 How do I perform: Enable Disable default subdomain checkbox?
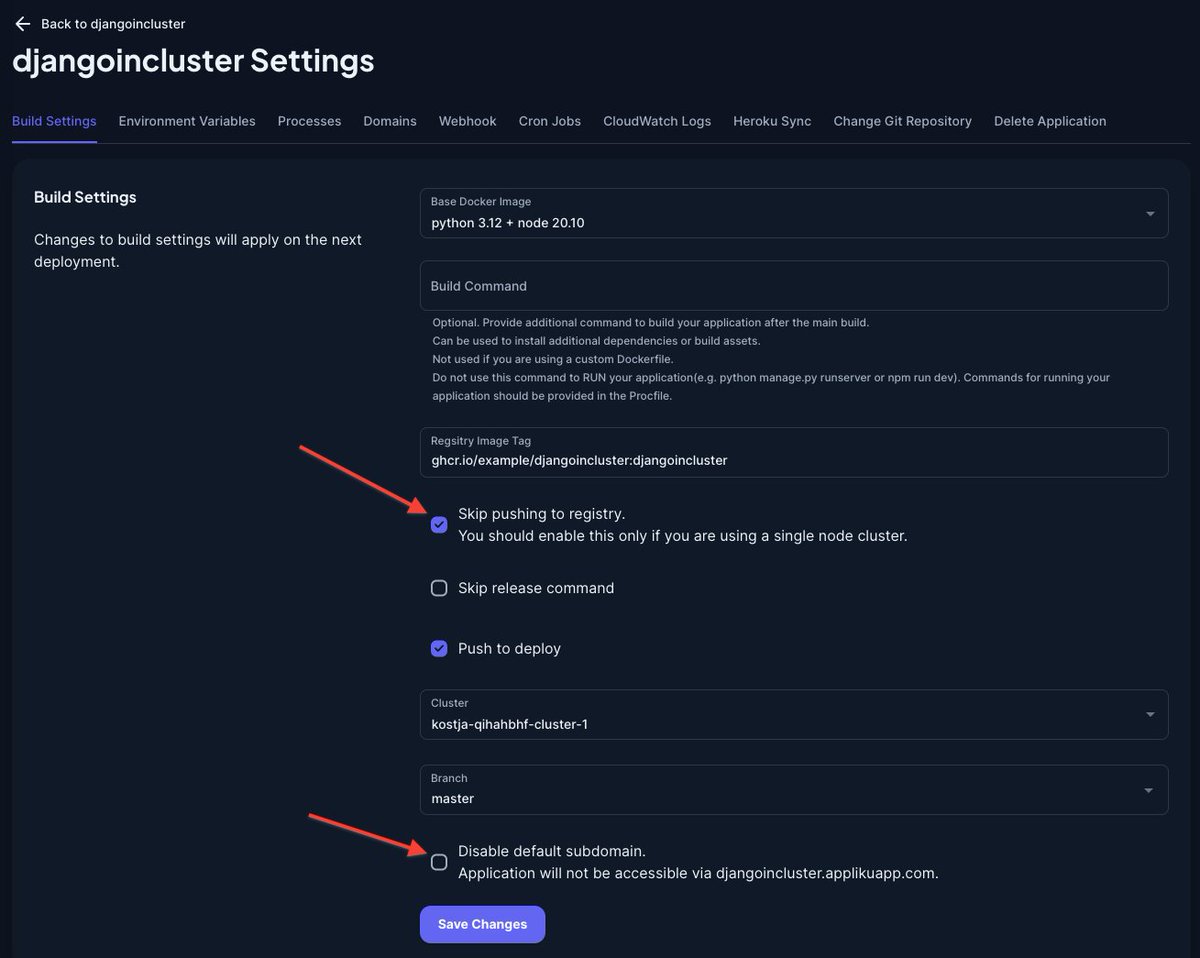click(x=439, y=862)
